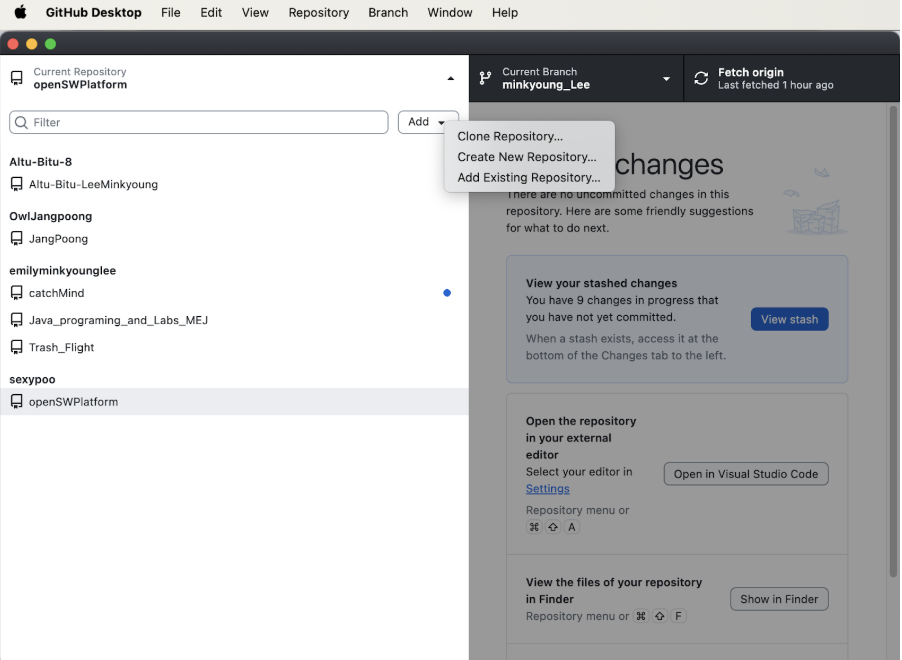Open the Window menu

[450, 13]
